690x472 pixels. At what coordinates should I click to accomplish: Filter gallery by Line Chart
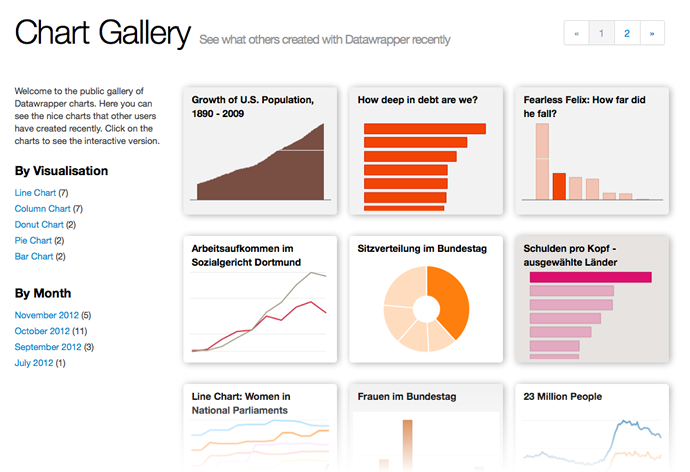click(x=35, y=192)
